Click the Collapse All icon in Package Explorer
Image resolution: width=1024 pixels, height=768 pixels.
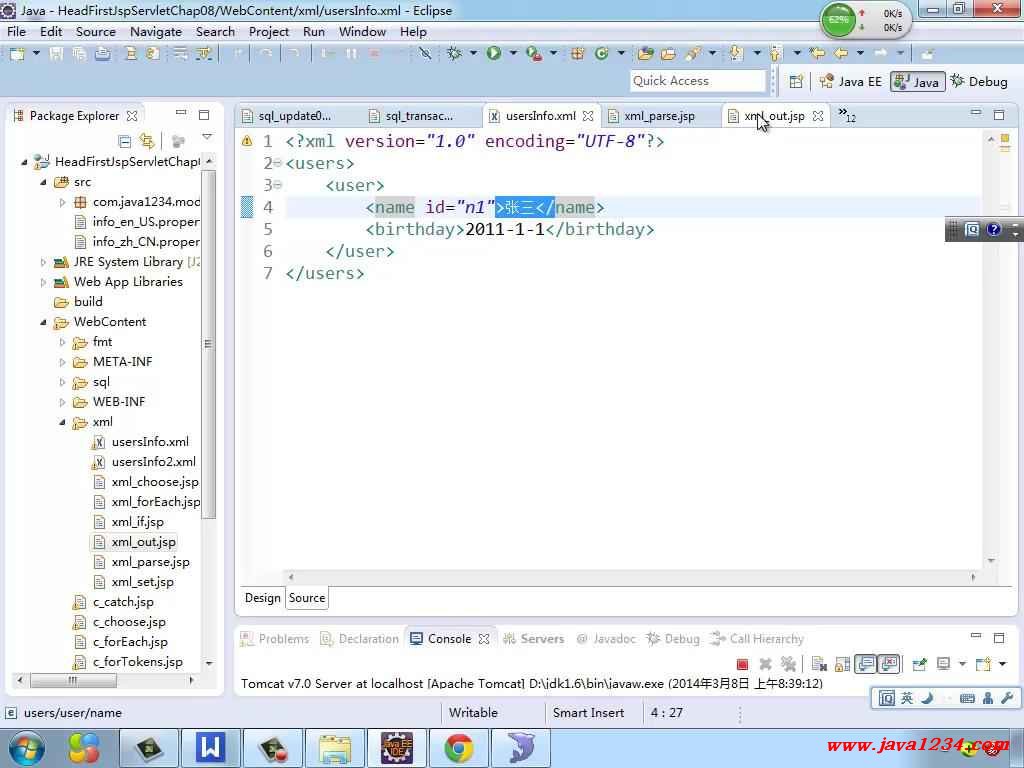[125, 141]
